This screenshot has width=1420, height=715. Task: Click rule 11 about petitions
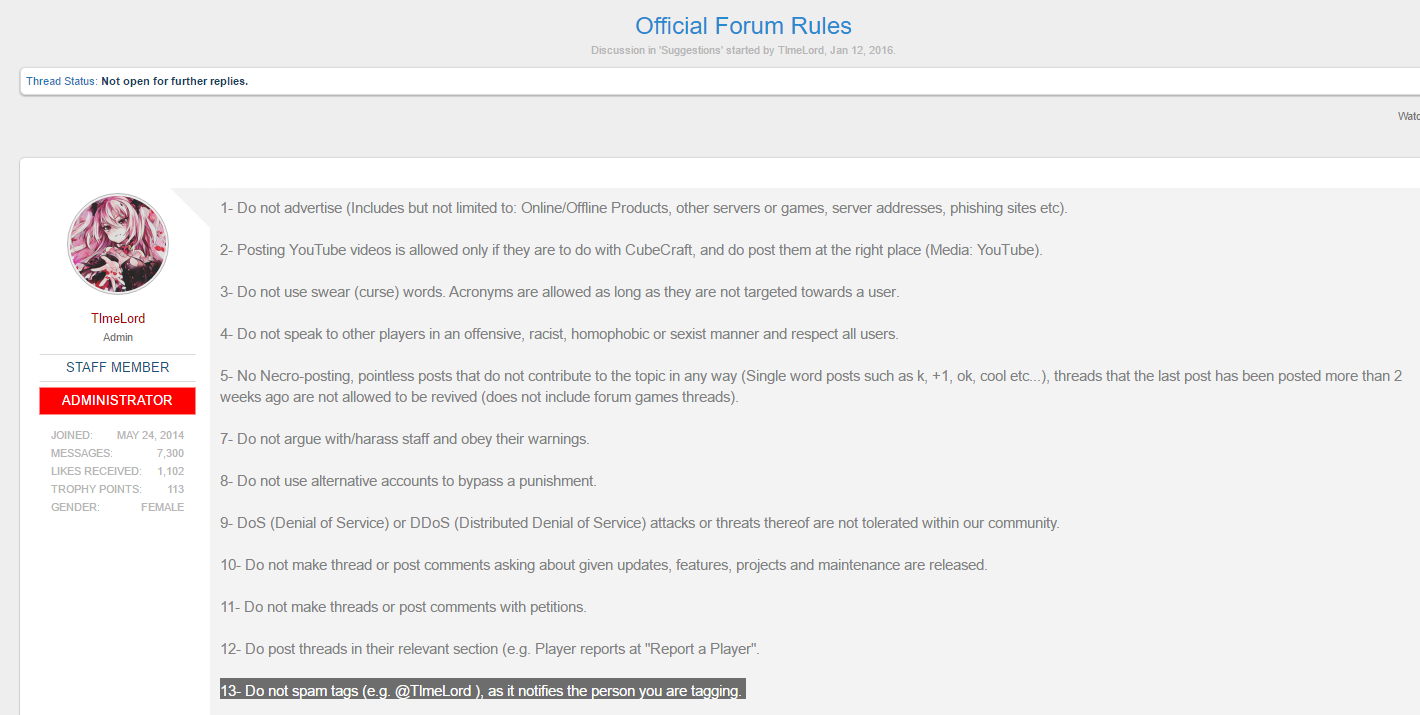tap(403, 607)
